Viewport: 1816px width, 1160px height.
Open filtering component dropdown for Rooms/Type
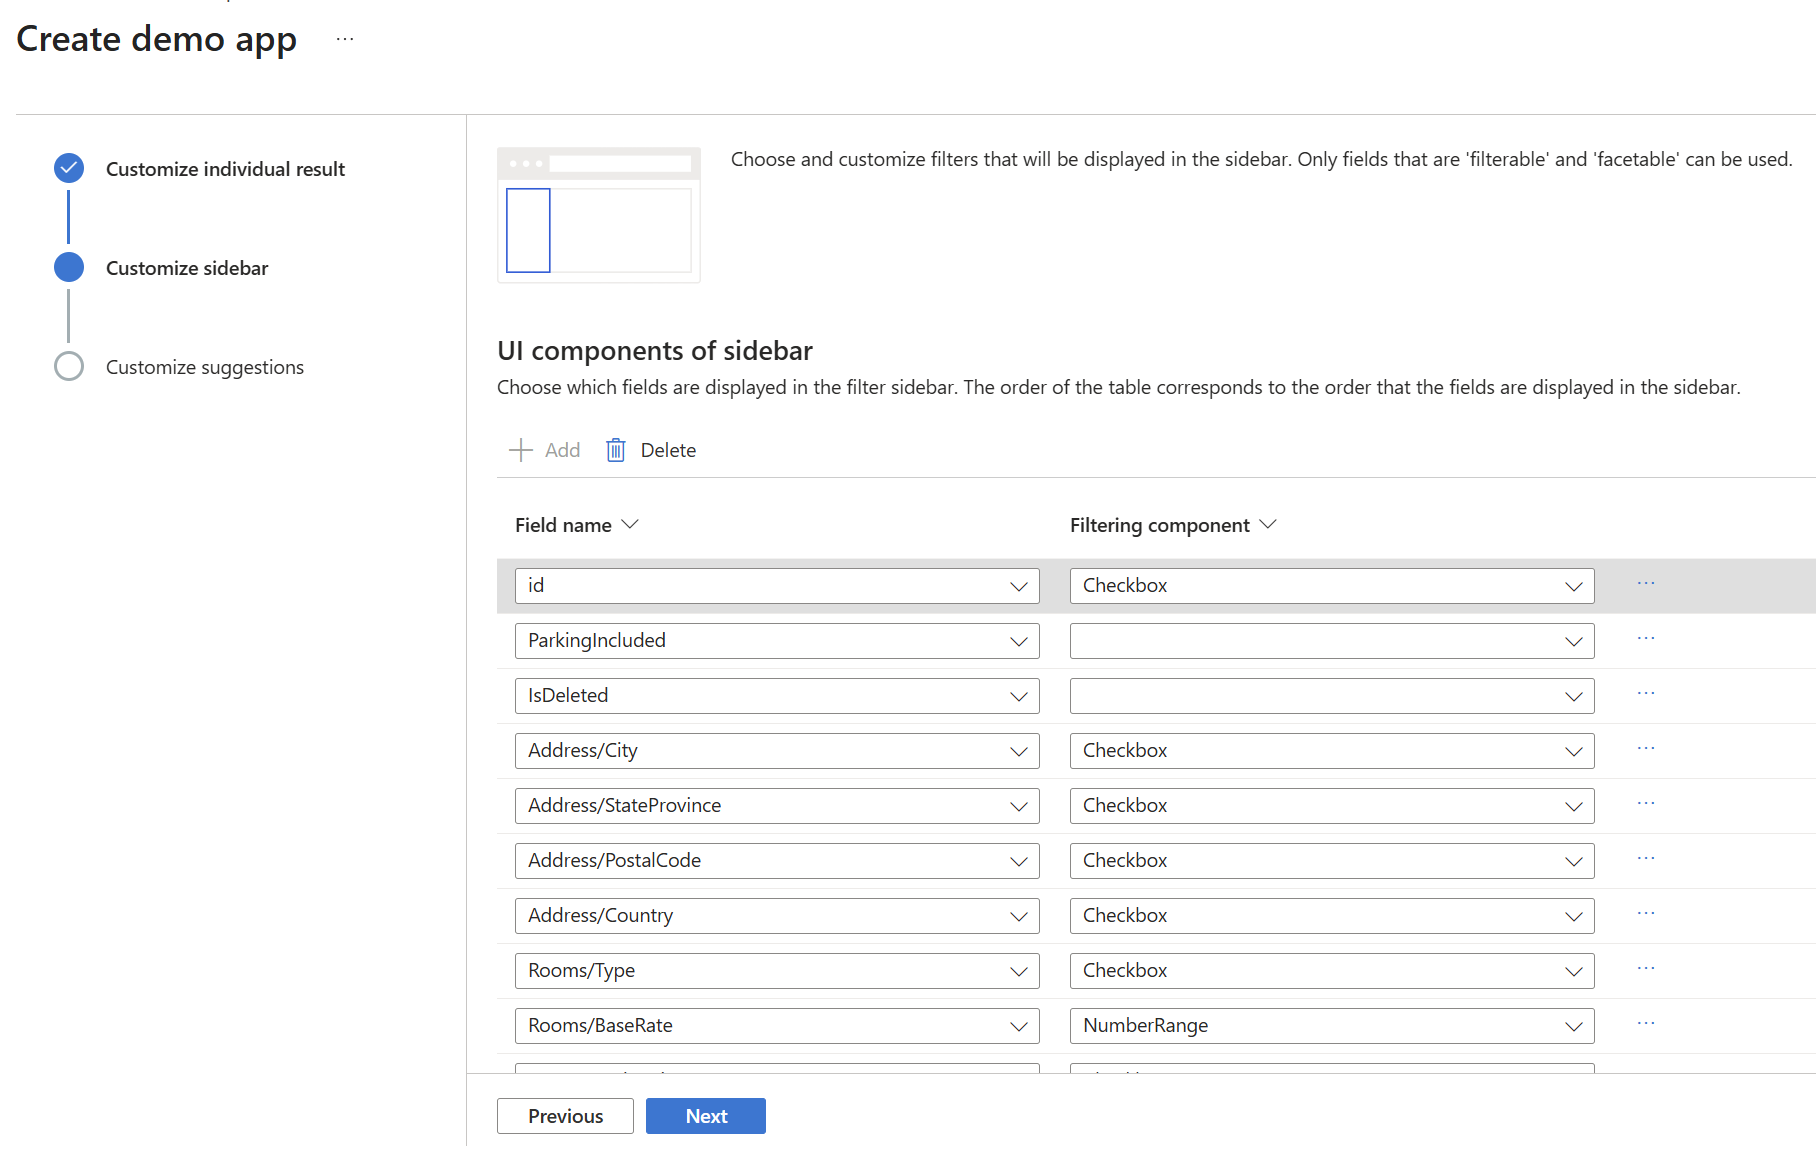click(x=1332, y=971)
